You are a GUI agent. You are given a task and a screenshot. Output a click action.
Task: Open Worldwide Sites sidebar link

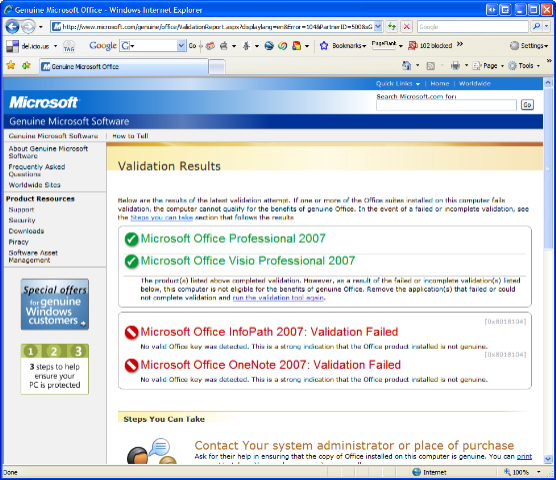pos(34,185)
